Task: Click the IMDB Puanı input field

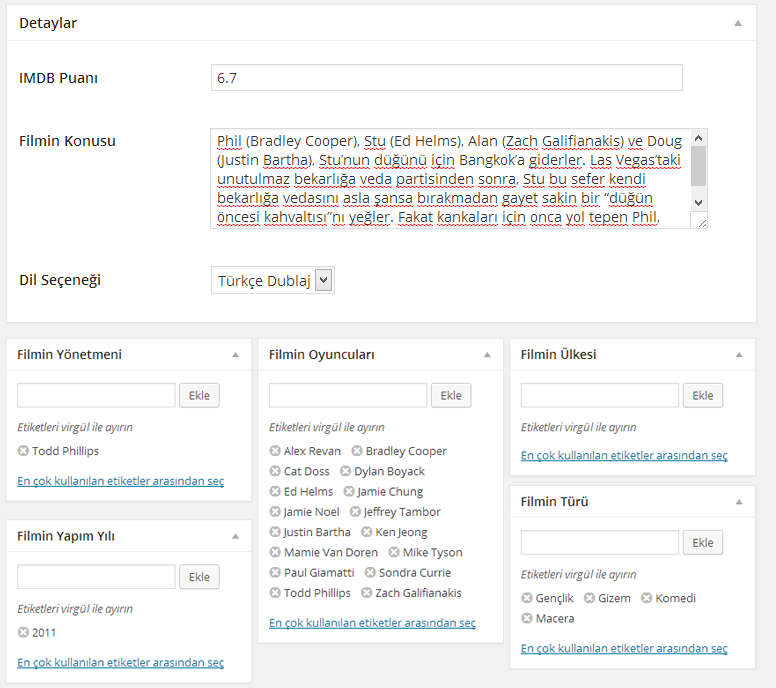Action: click(447, 78)
